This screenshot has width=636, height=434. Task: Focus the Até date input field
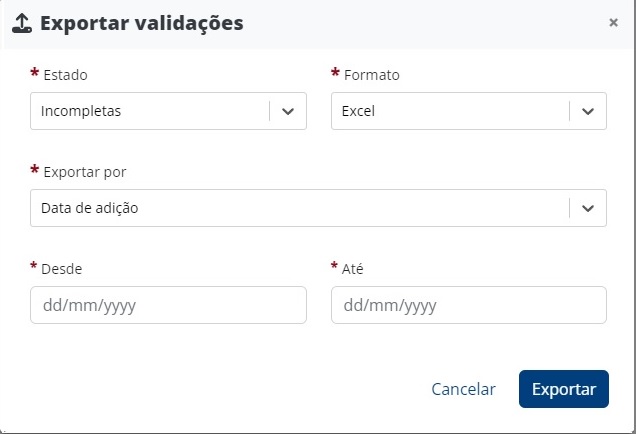[x=468, y=305]
